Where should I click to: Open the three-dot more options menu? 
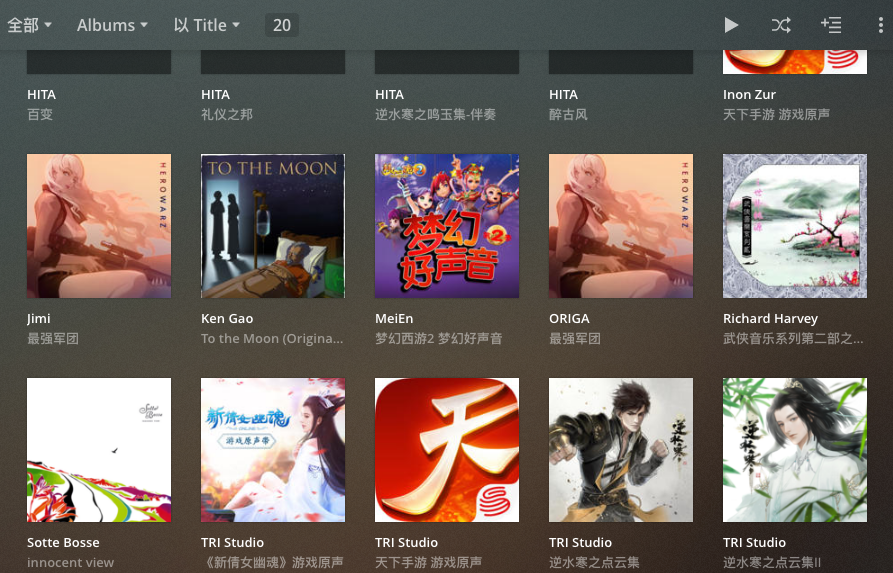[x=880, y=25]
